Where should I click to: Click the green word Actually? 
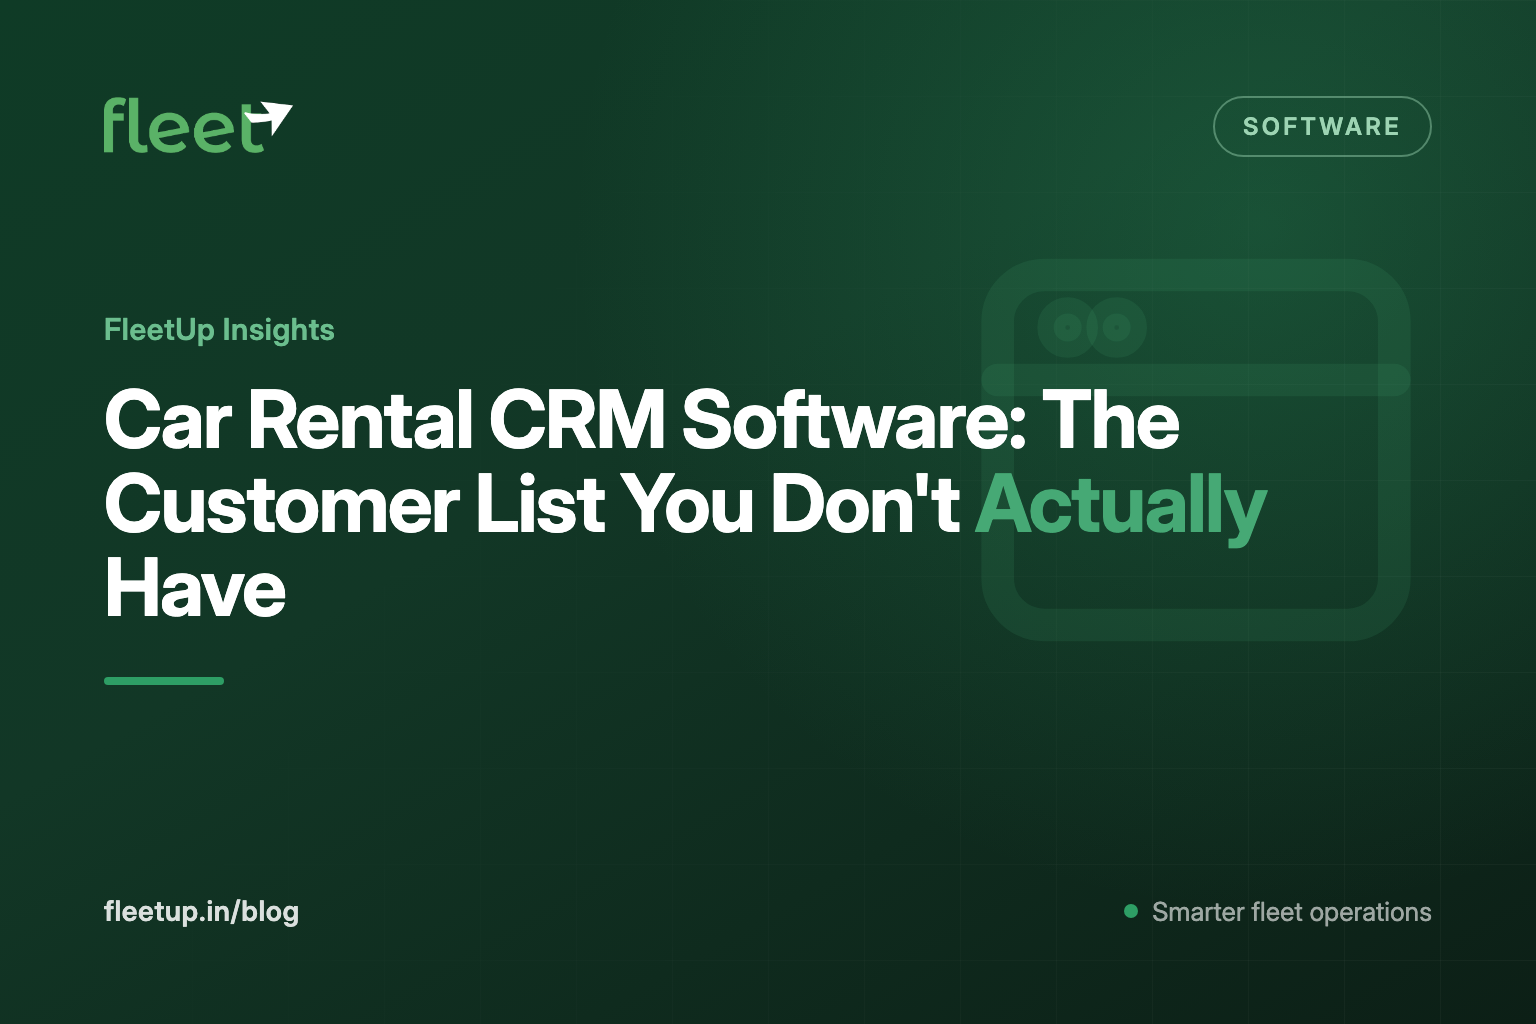[1121, 507]
